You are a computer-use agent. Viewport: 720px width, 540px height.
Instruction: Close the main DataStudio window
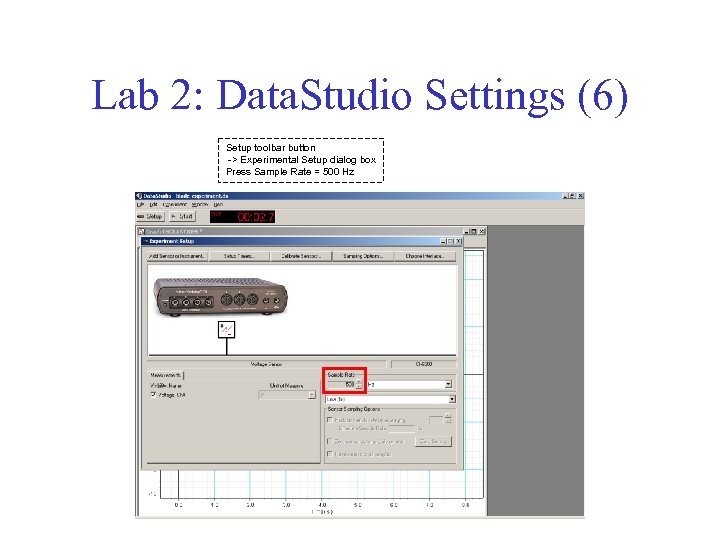tap(580, 196)
